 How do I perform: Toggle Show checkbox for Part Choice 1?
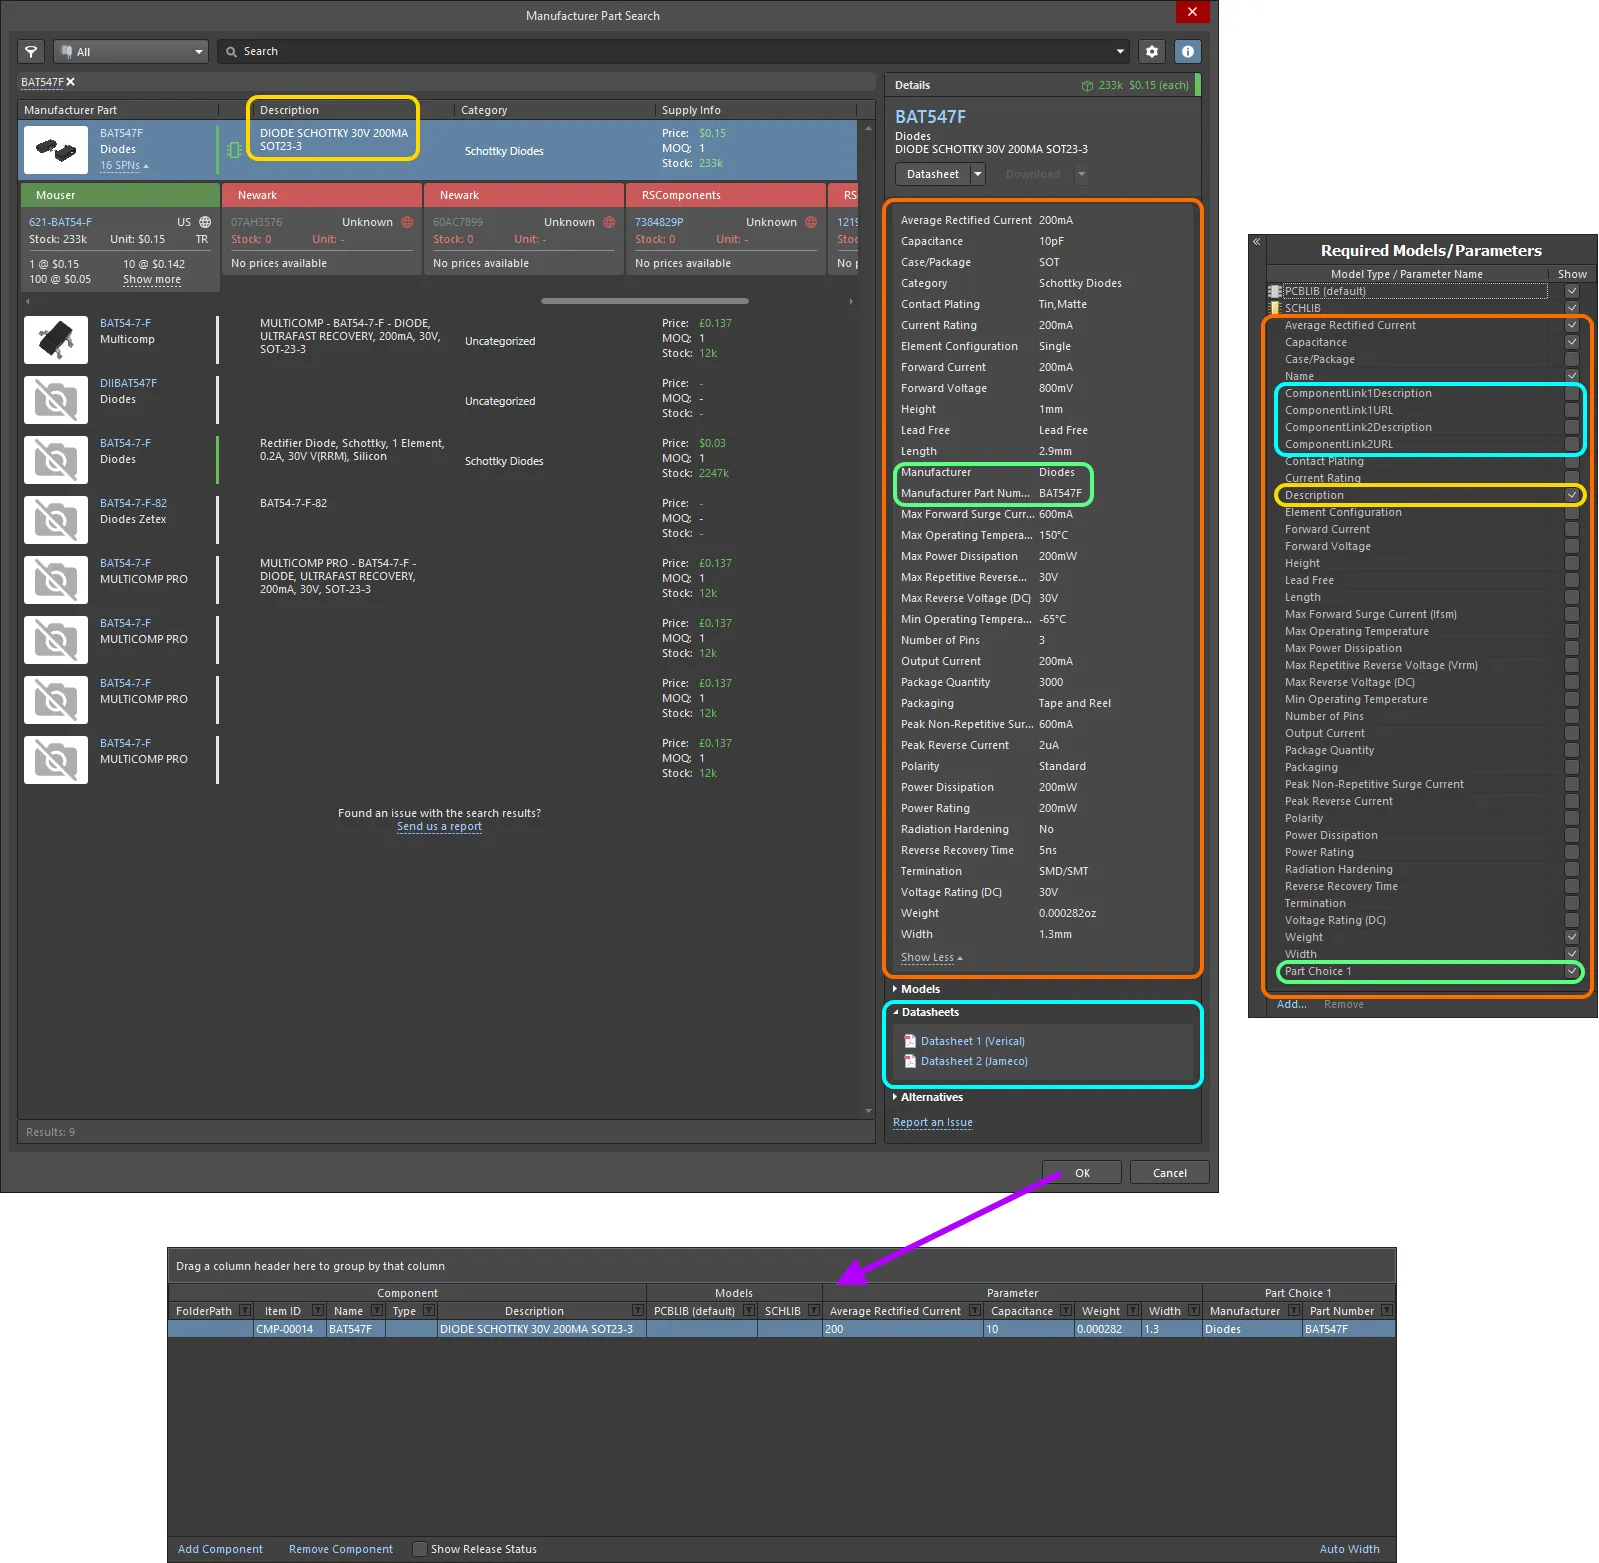click(1572, 971)
